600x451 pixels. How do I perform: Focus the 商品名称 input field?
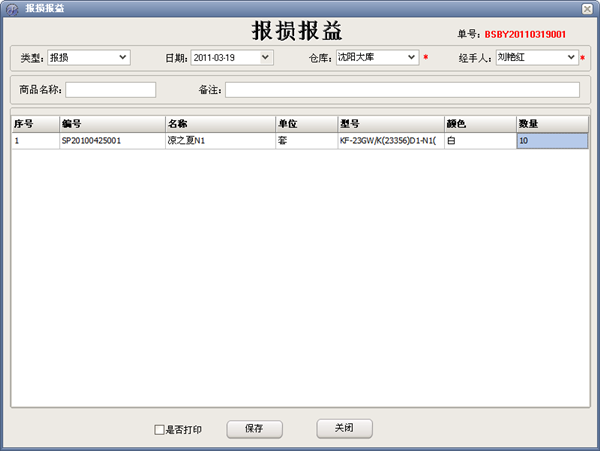pos(110,90)
